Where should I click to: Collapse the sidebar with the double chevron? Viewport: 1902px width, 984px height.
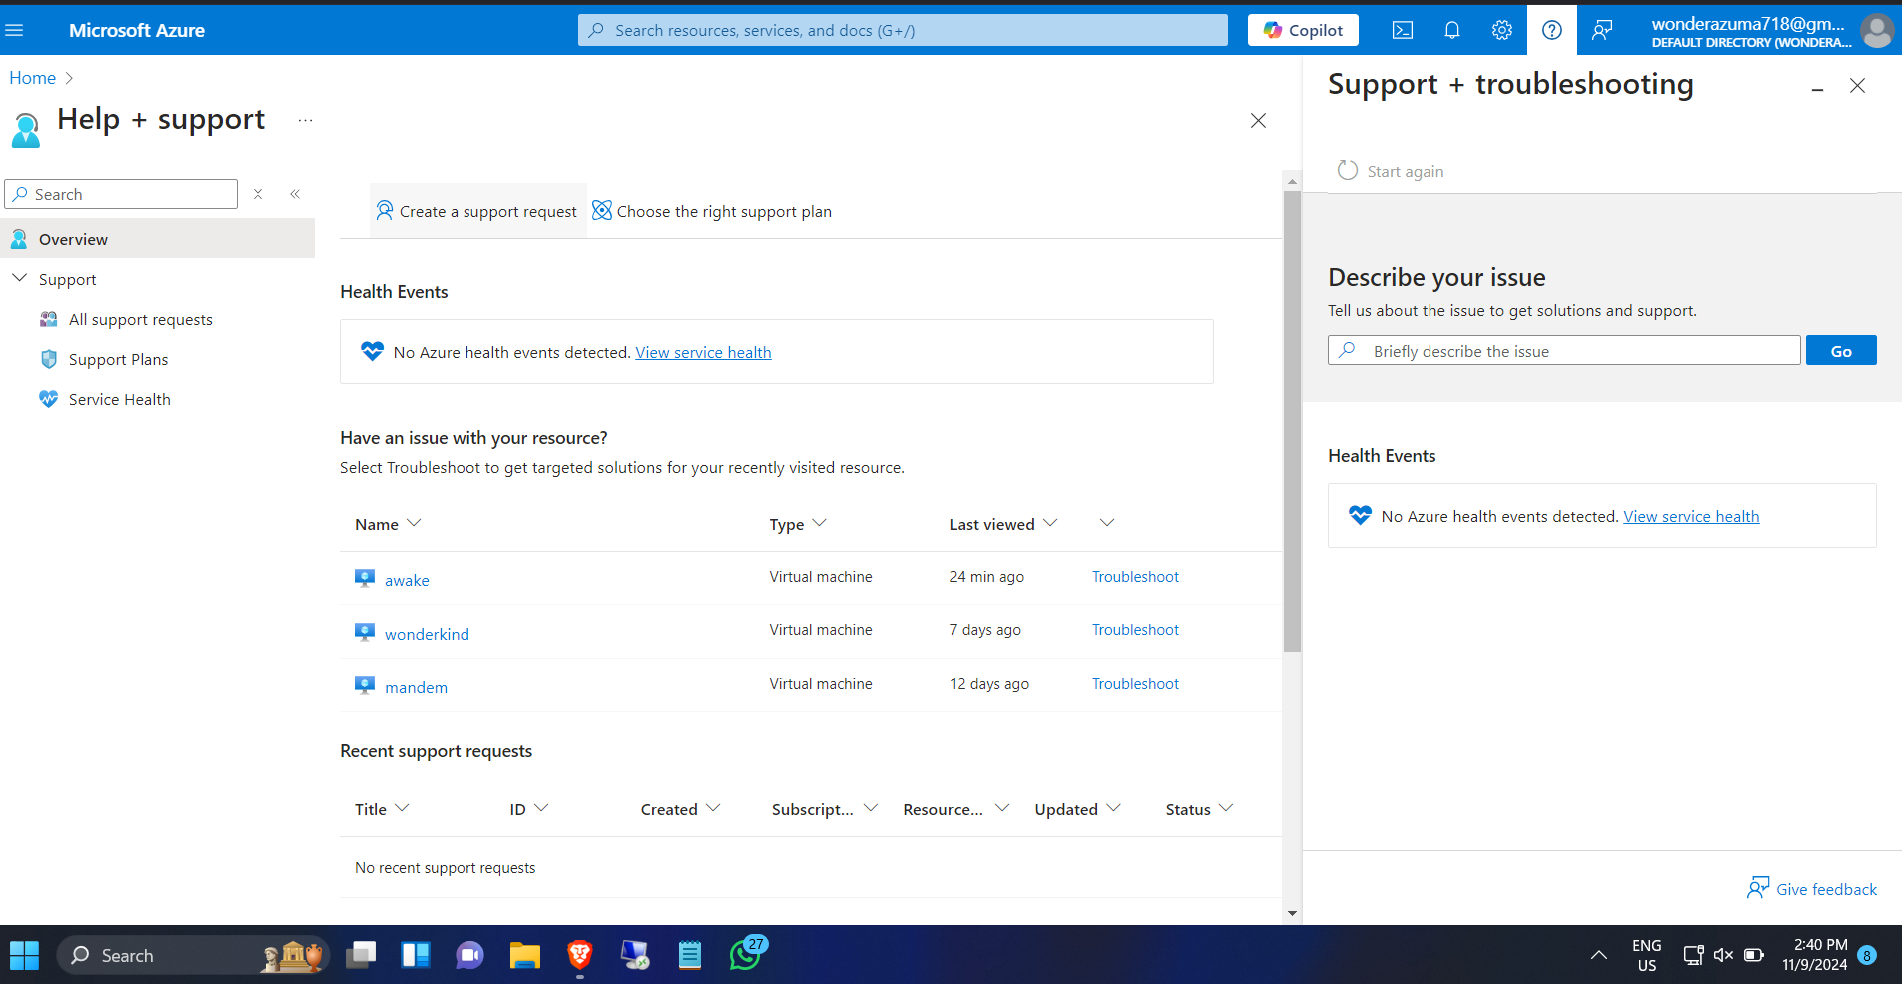coord(295,194)
